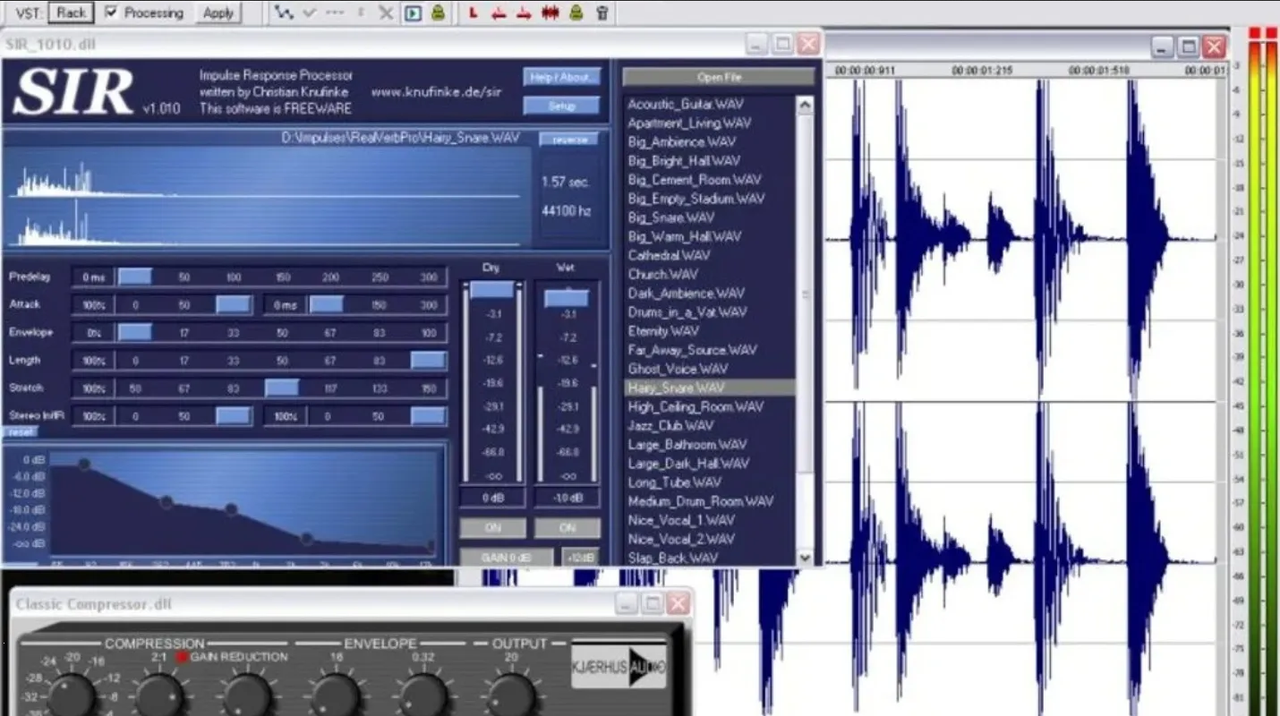Click the compressor threshold knob
Viewport: 1280px width, 716px height.
click(x=72, y=694)
